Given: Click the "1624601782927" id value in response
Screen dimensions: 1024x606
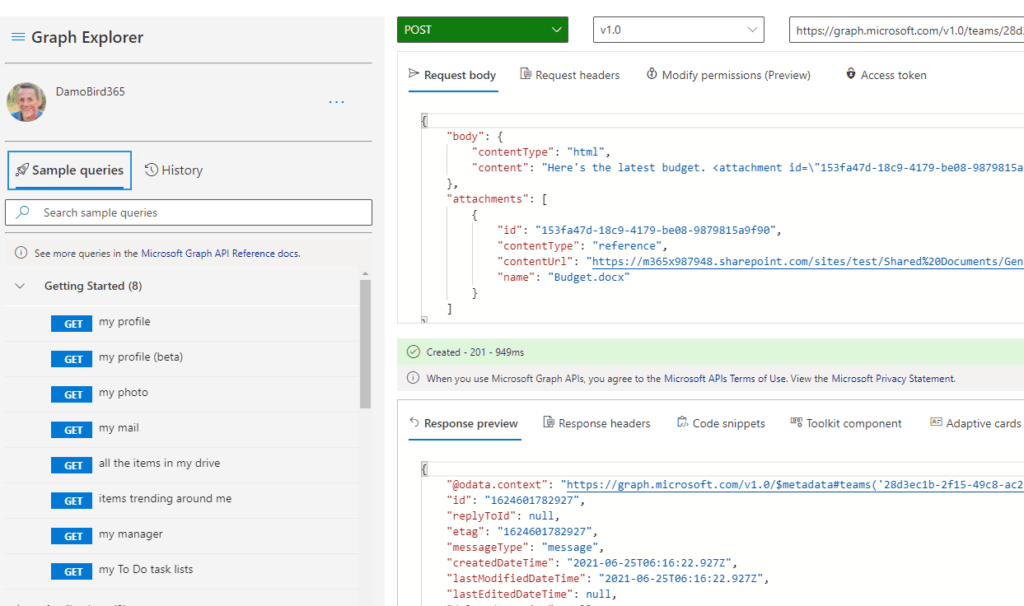Looking at the screenshot, I should [534, 500].
